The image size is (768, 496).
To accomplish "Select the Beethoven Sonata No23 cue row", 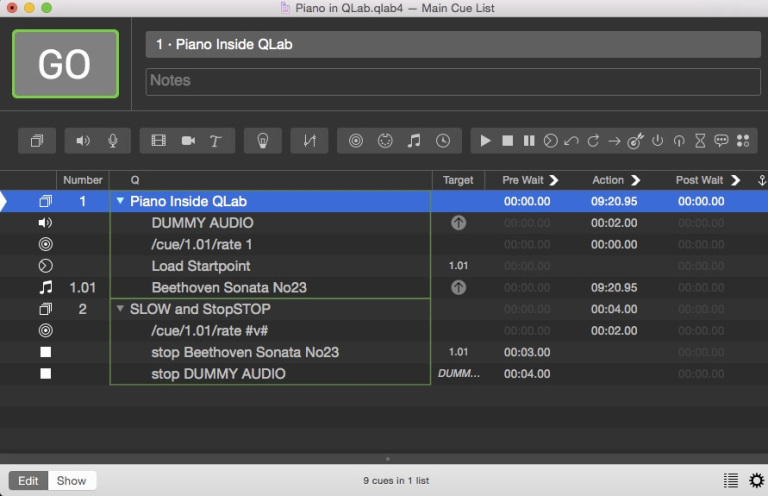I will [229, 288].
